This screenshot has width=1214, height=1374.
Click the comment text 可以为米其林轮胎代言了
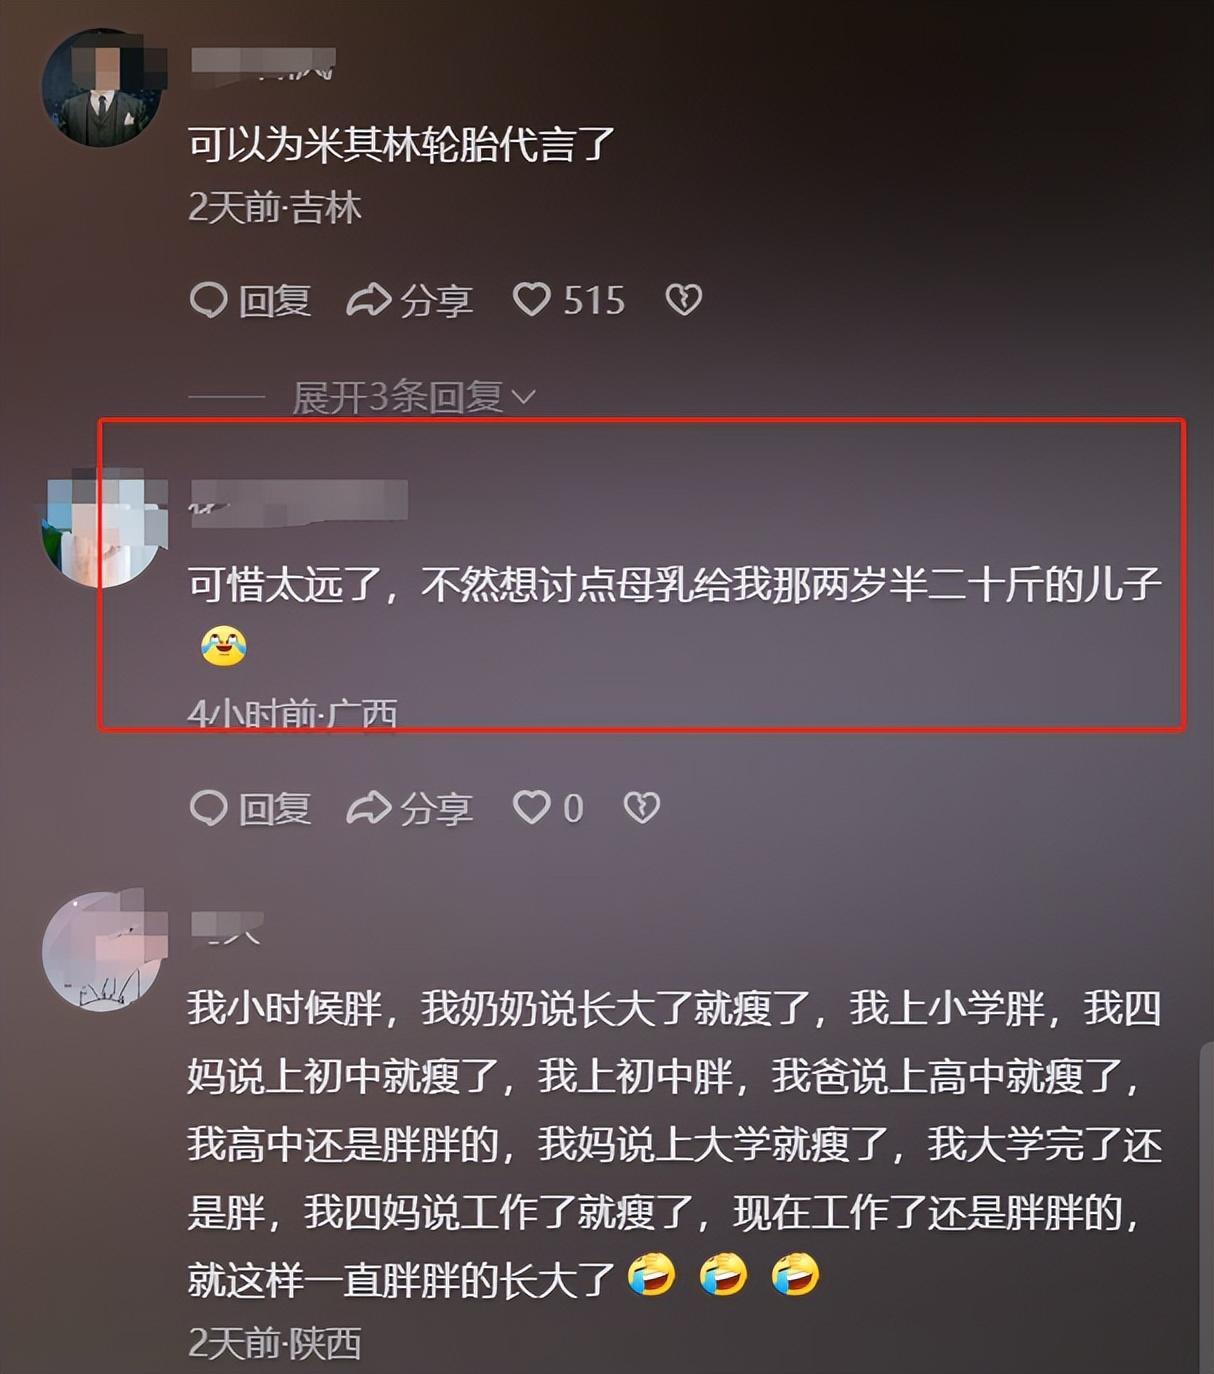tap(402, 144)
